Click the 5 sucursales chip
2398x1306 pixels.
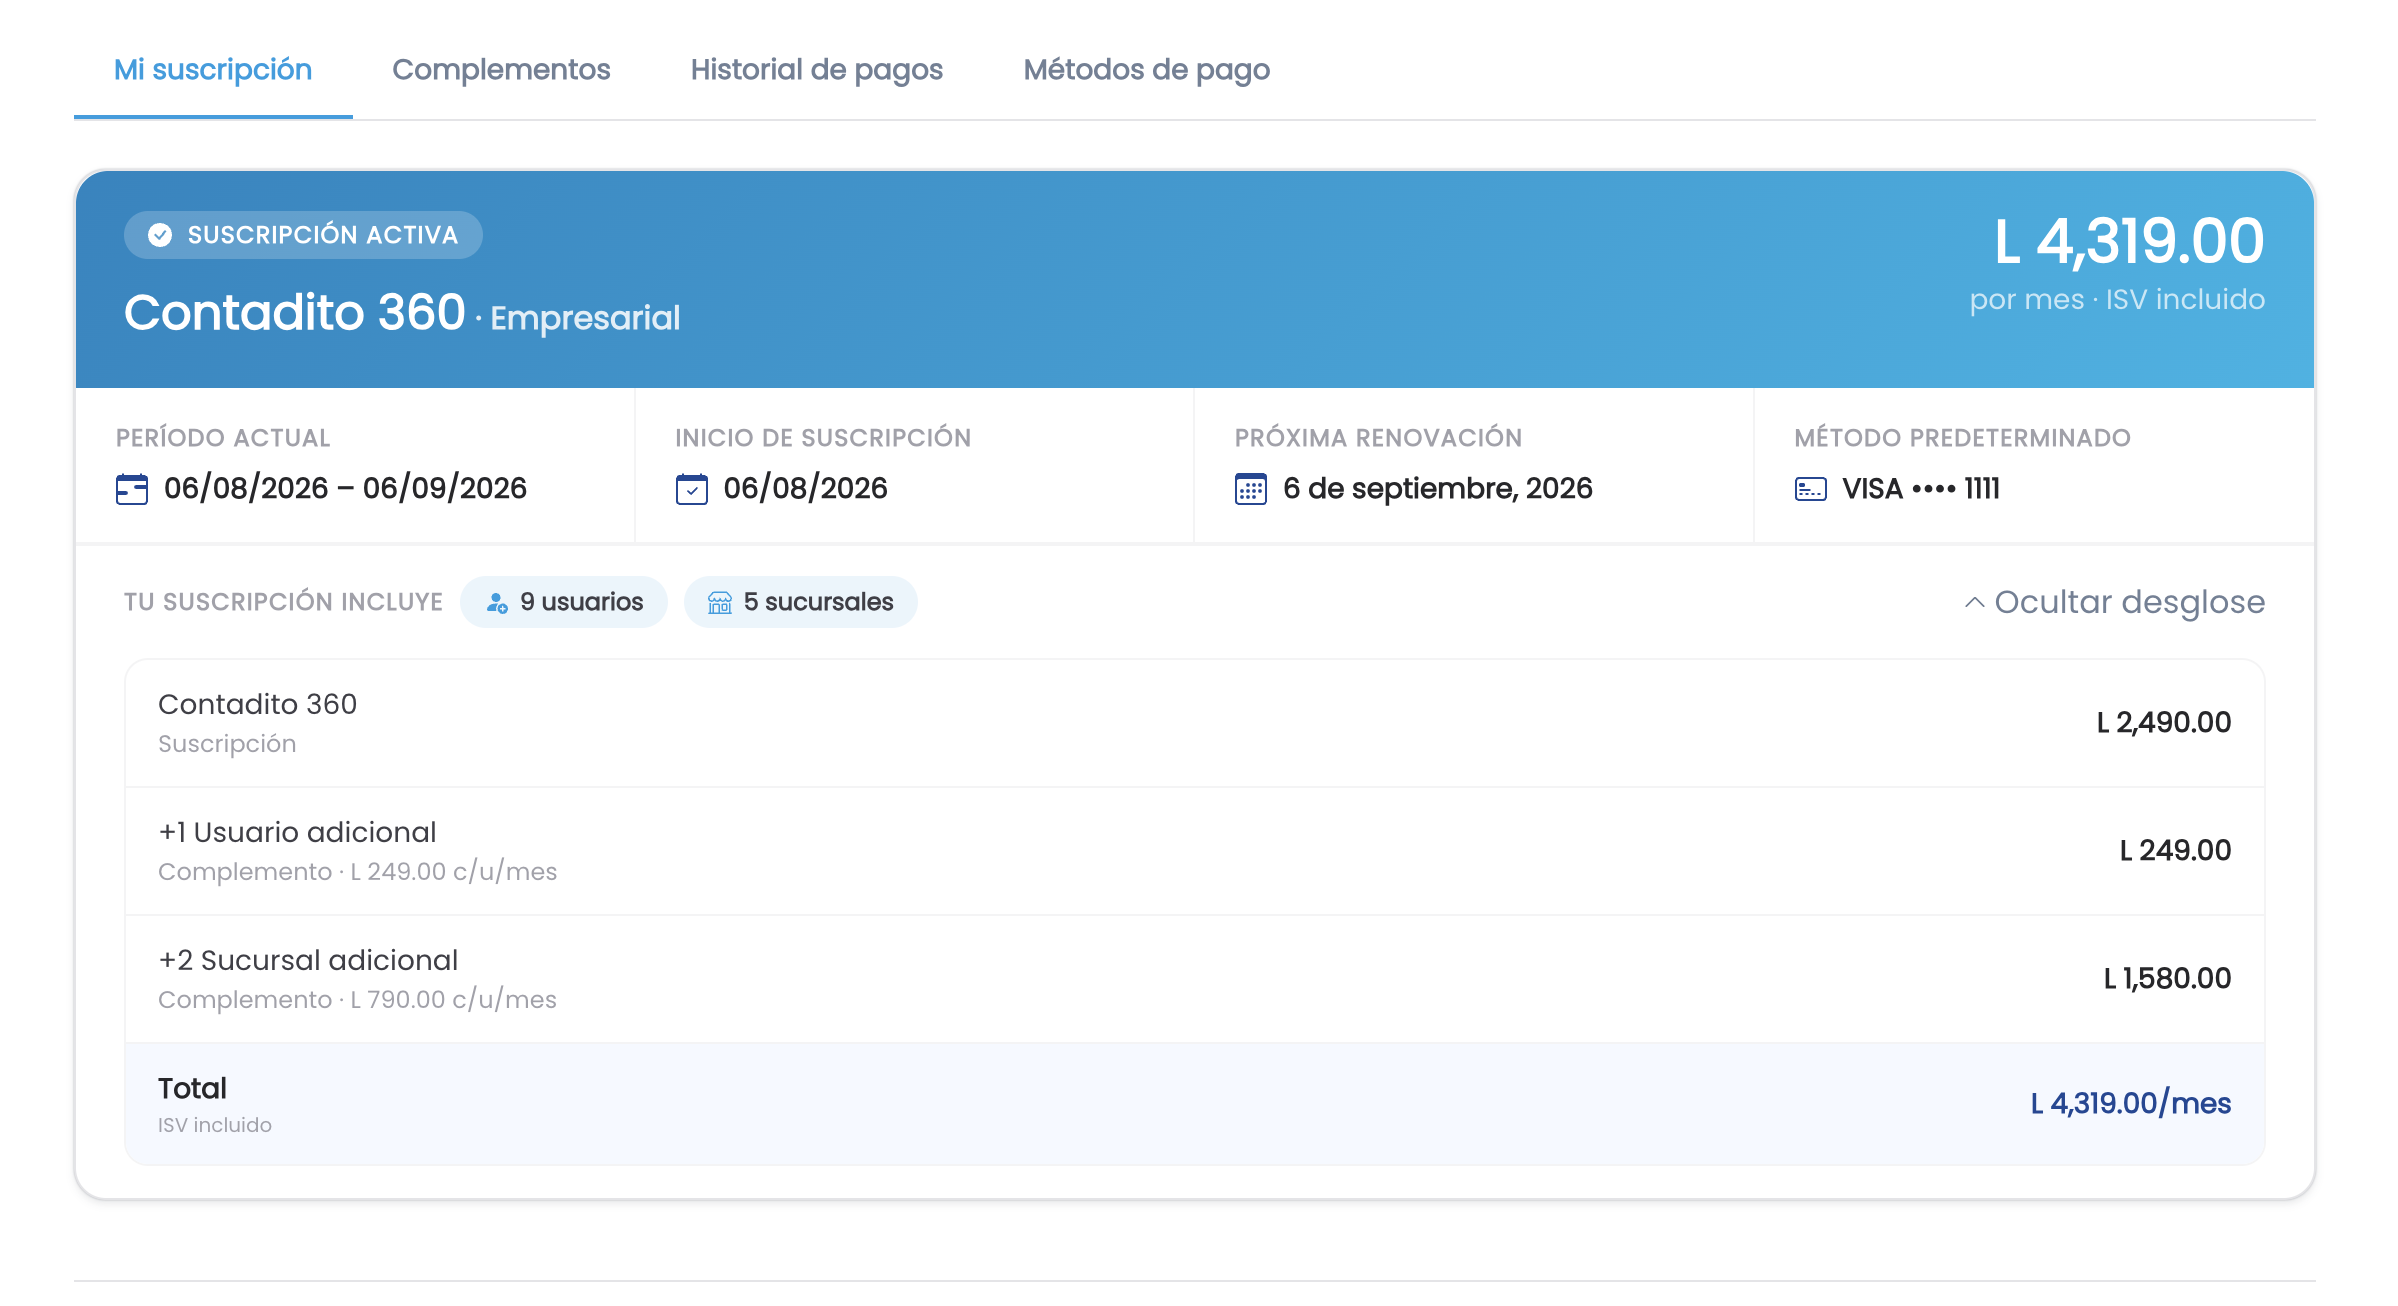[x=801, y=602]
